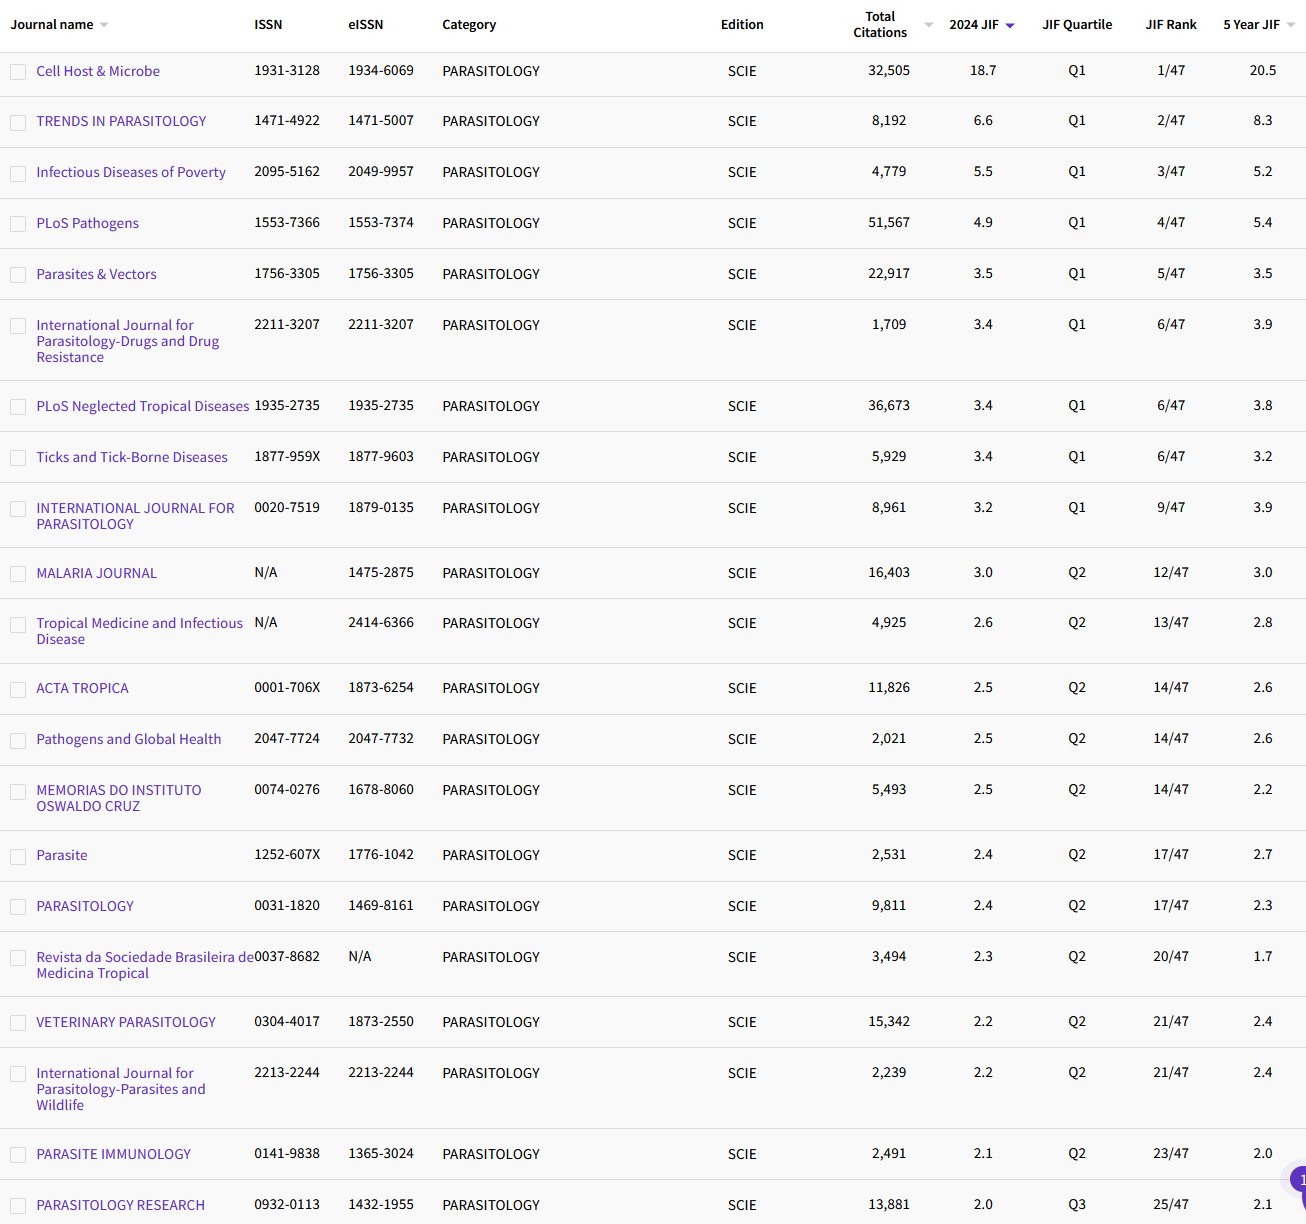Mark the Parasite journal checkbox
Viewport: 1306px width, 1224px height.
(18, 856)
